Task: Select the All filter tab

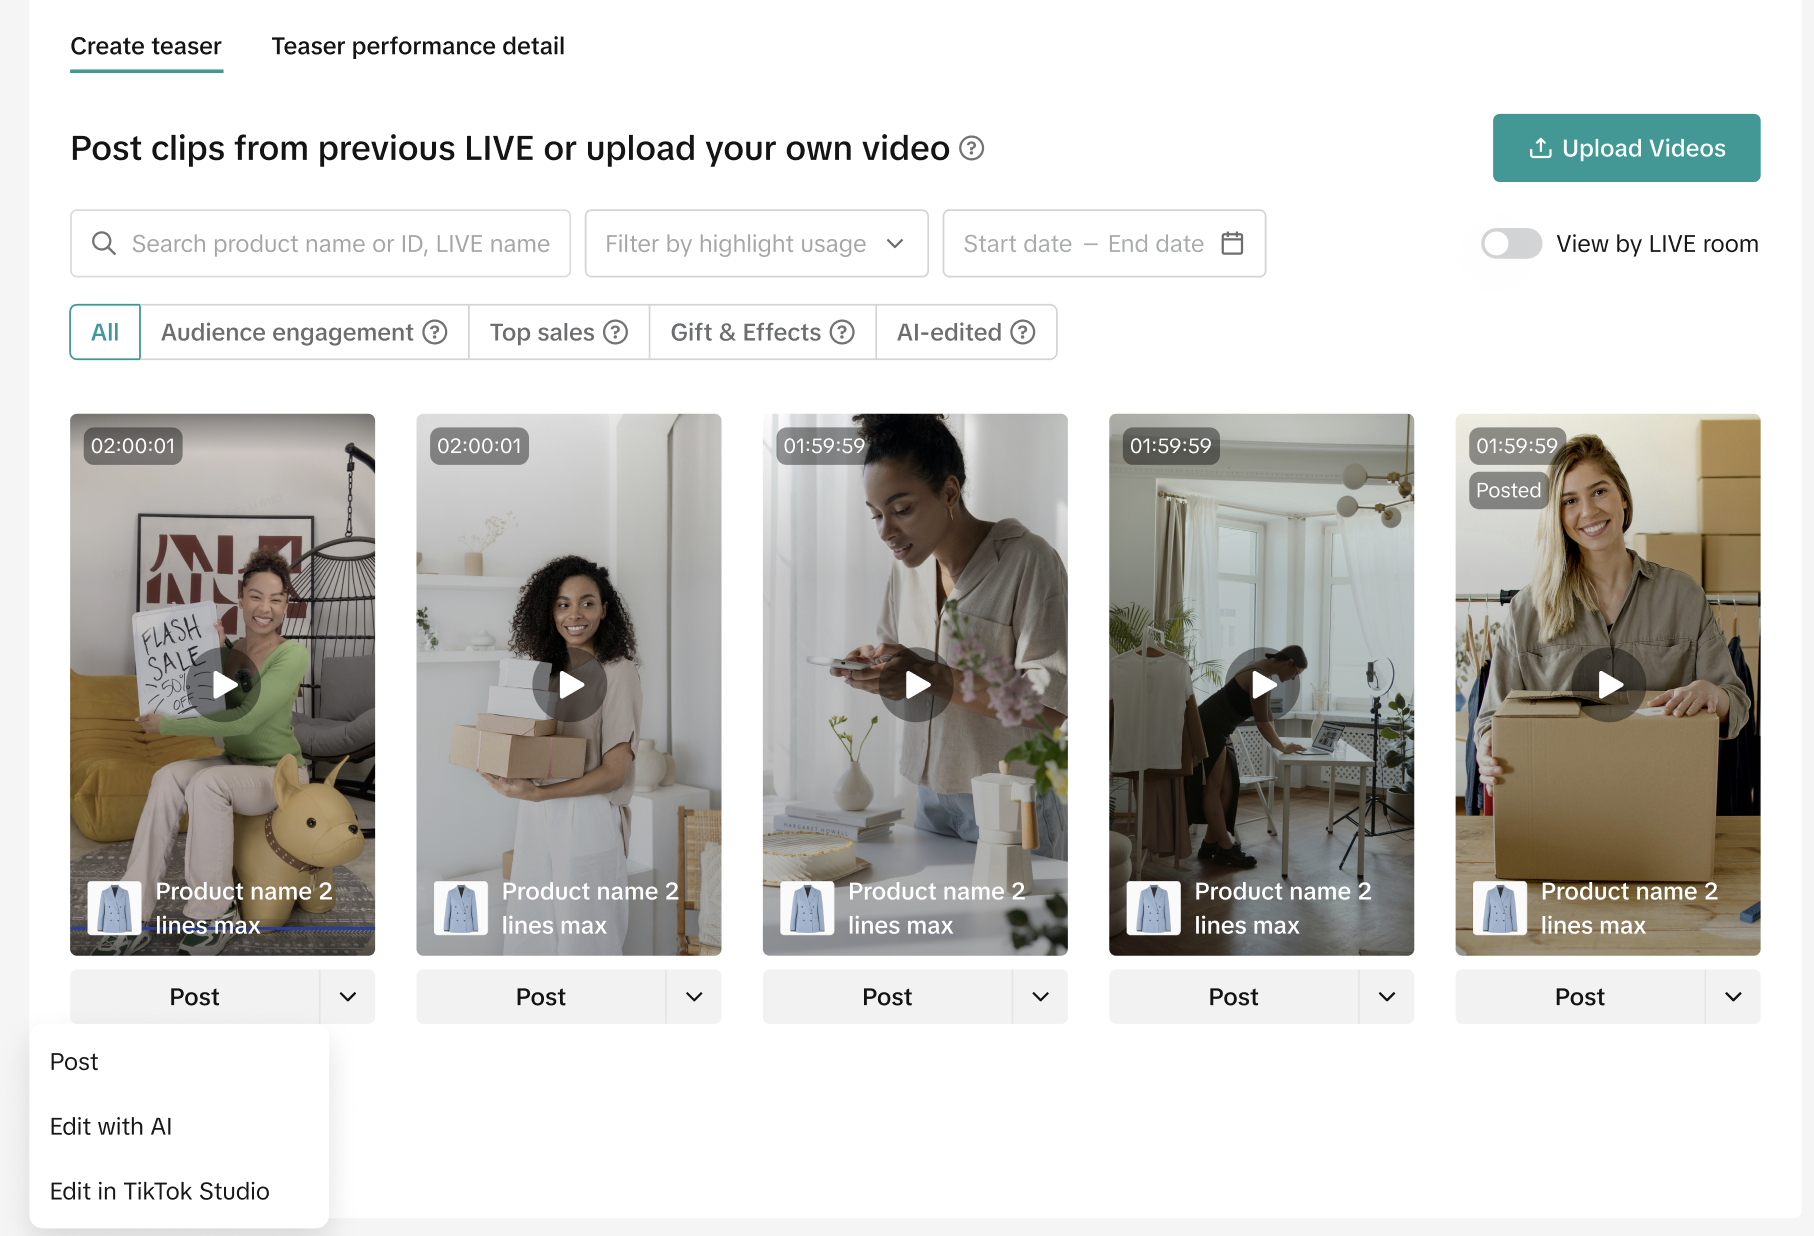Action: pos(105,332)
